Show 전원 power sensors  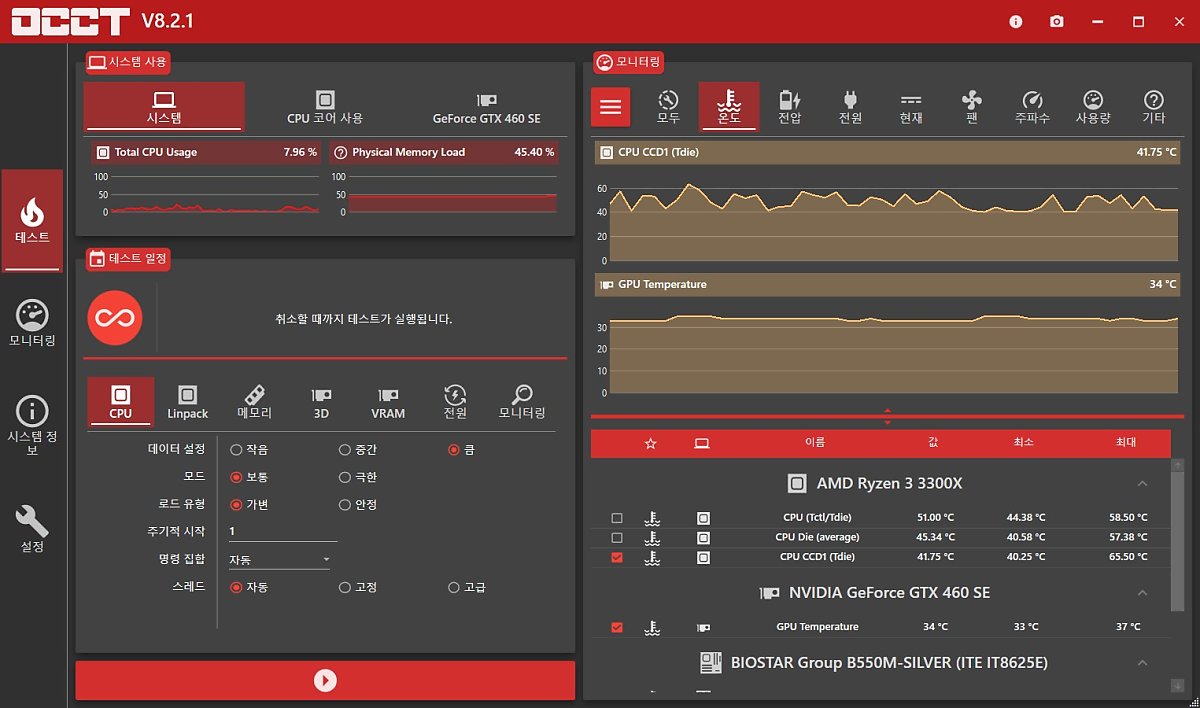pos(851,107)
